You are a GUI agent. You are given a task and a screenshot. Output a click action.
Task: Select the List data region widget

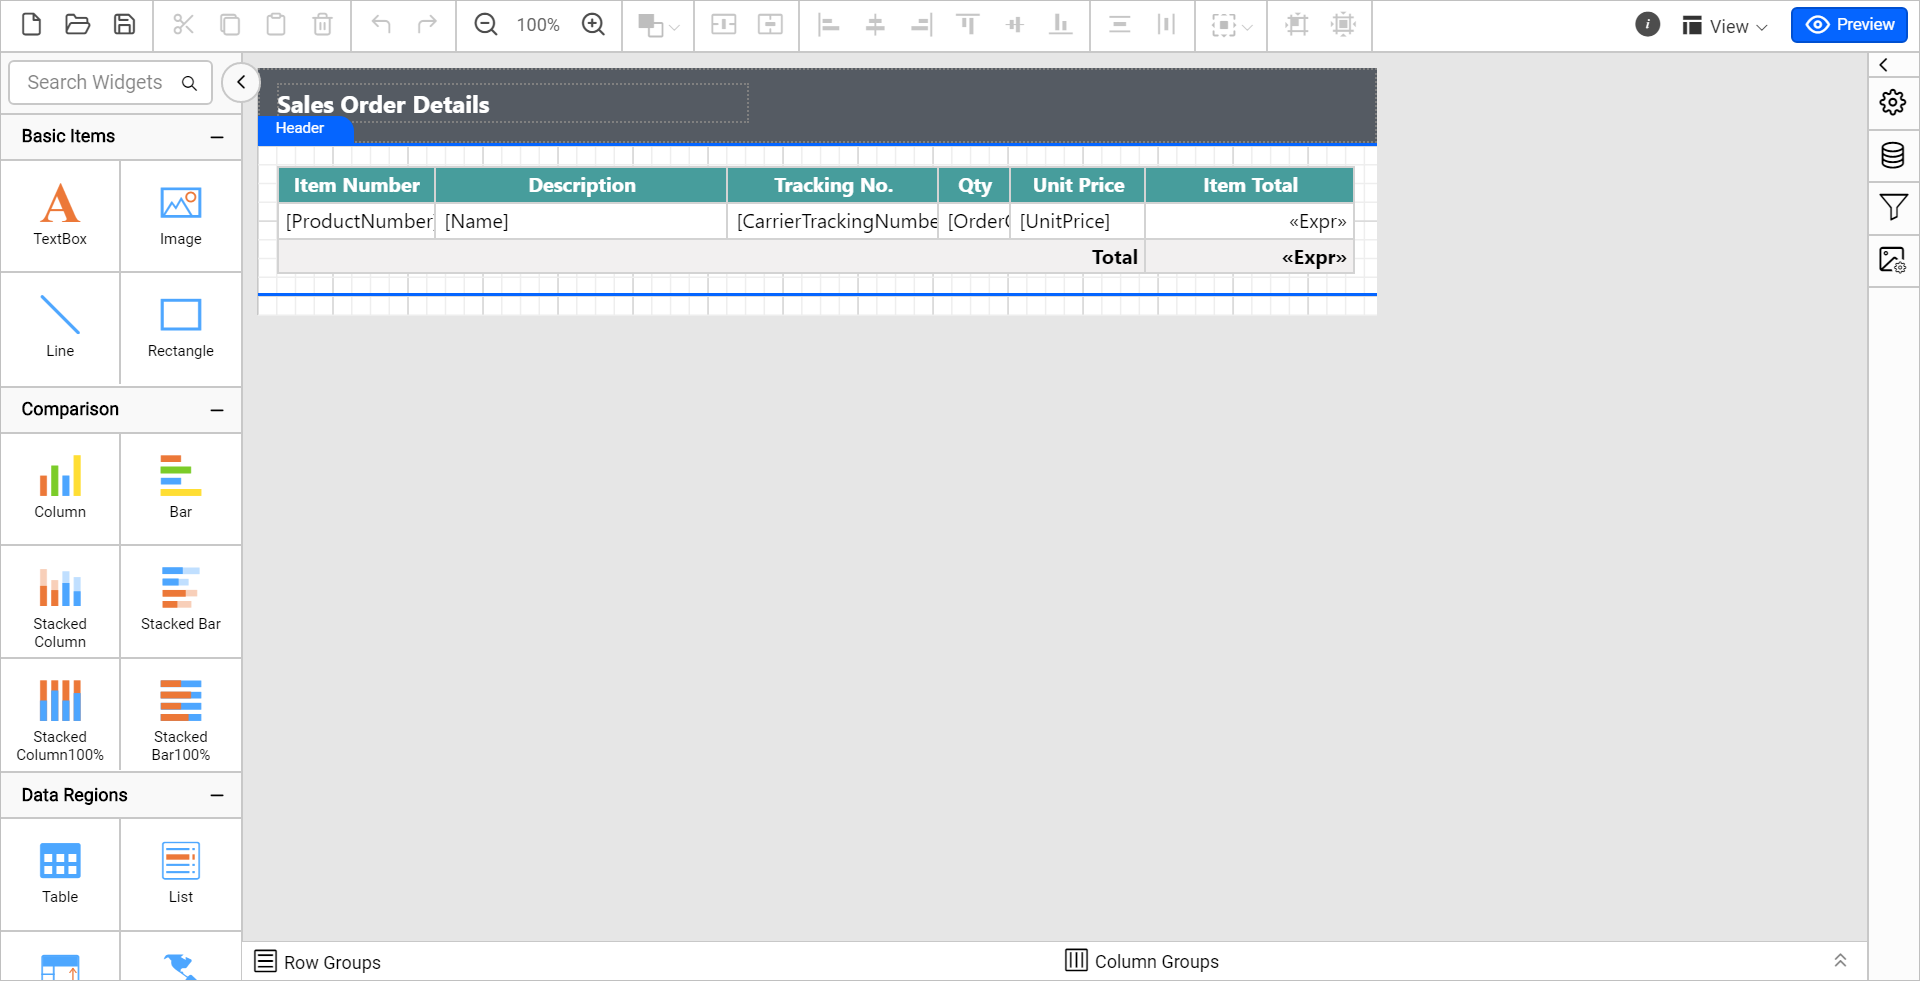[x=181, y=875]
